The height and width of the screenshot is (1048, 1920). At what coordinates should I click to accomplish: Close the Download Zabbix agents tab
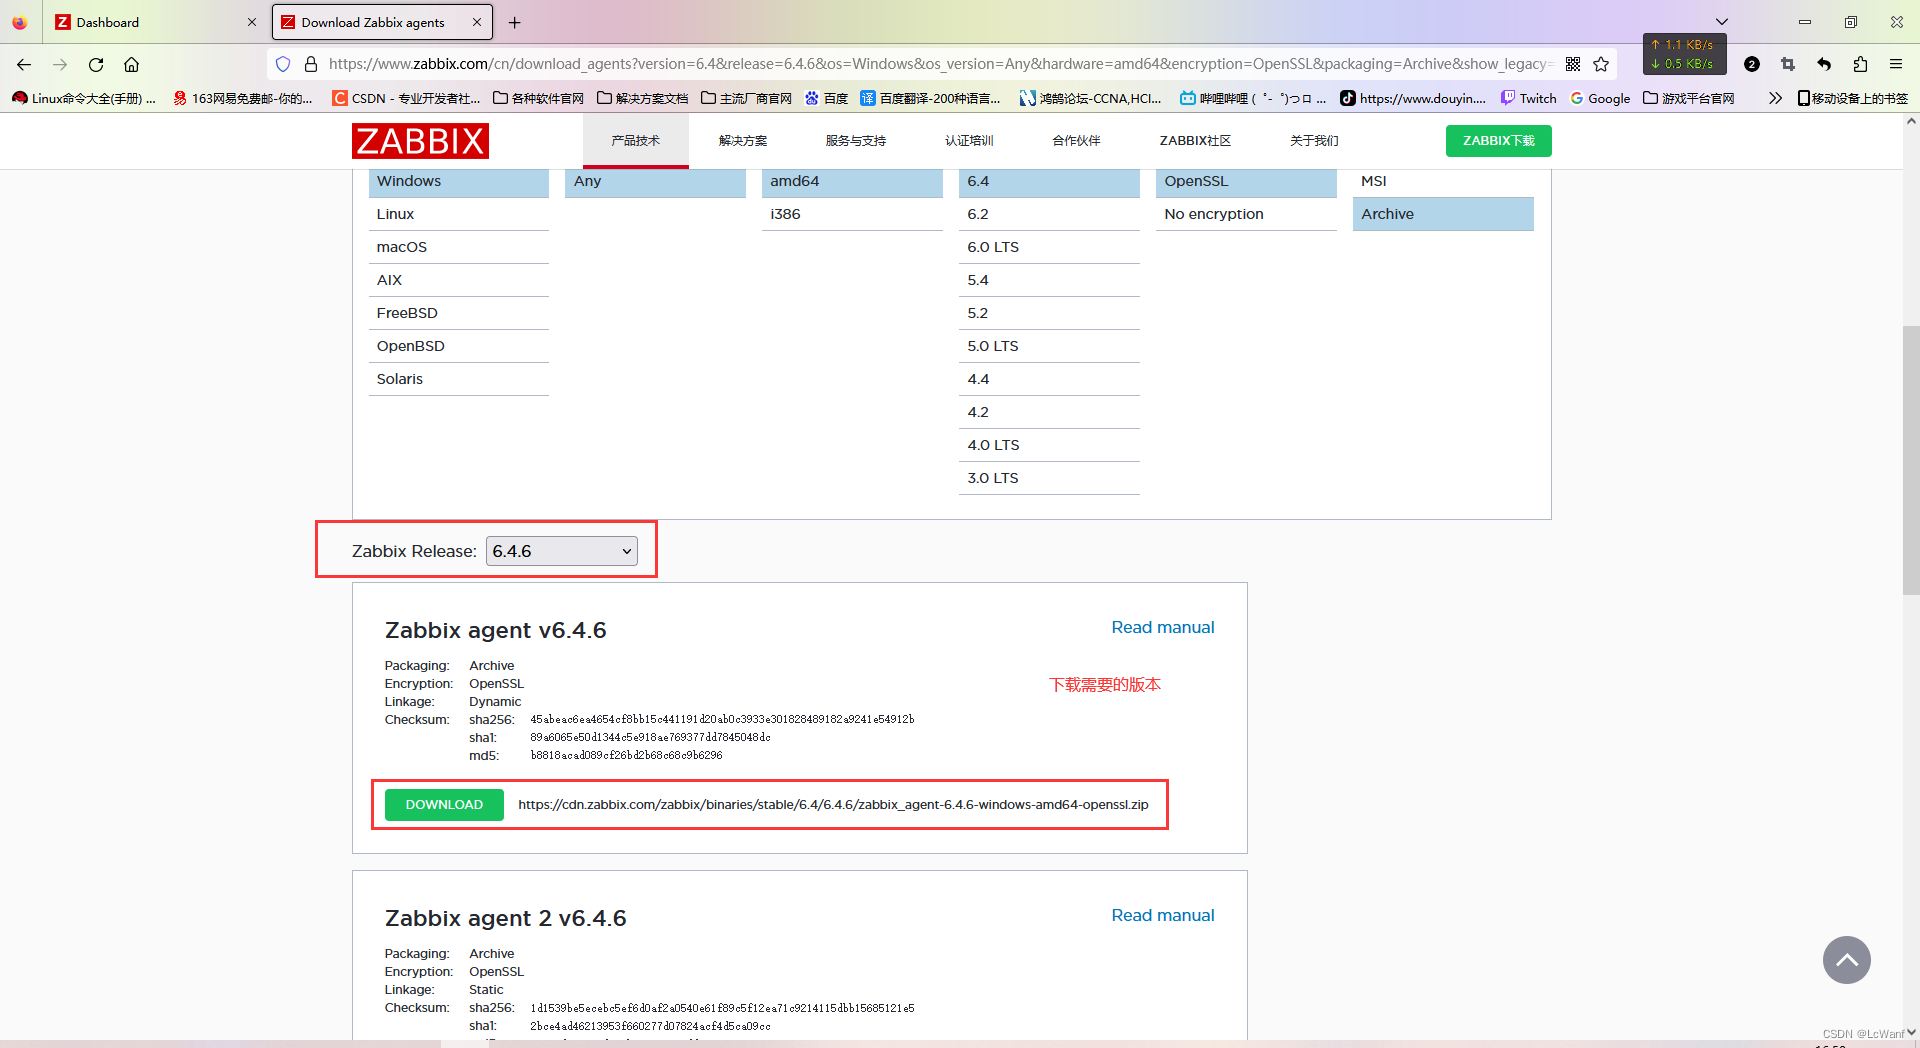pos(477,22)
